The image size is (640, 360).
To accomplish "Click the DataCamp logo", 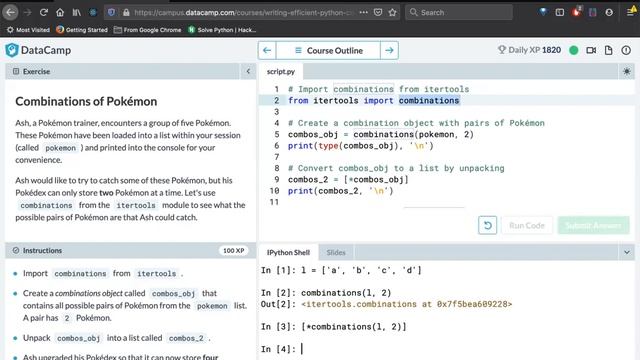I will [38, 50].
